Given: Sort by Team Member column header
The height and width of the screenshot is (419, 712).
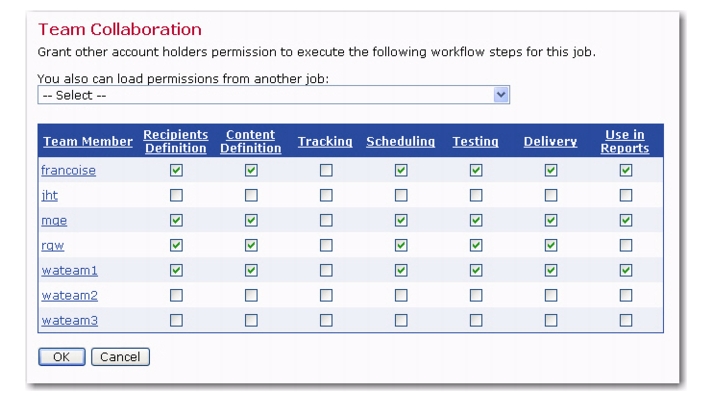Looking at the screenshot, I should pyautogui.click(x=88, y=141).
